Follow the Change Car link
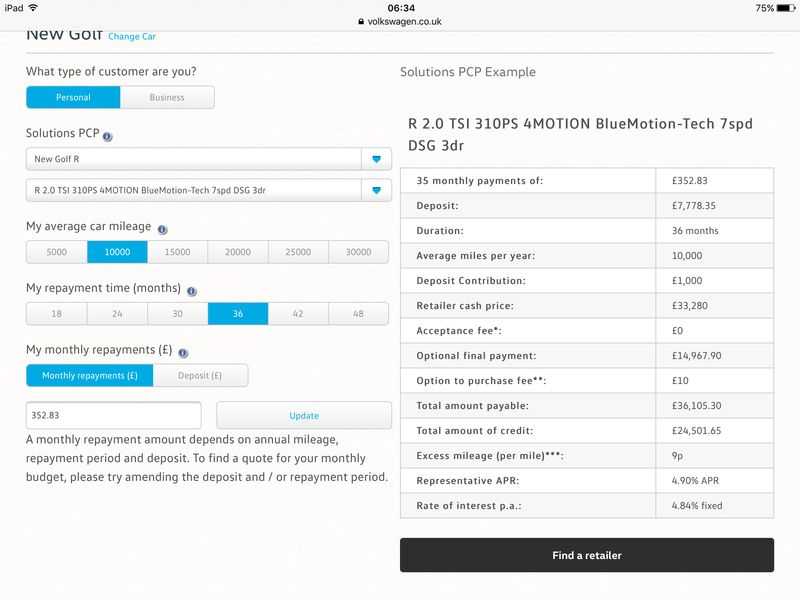This screenshot has width=800, height=600. (132, 37)
